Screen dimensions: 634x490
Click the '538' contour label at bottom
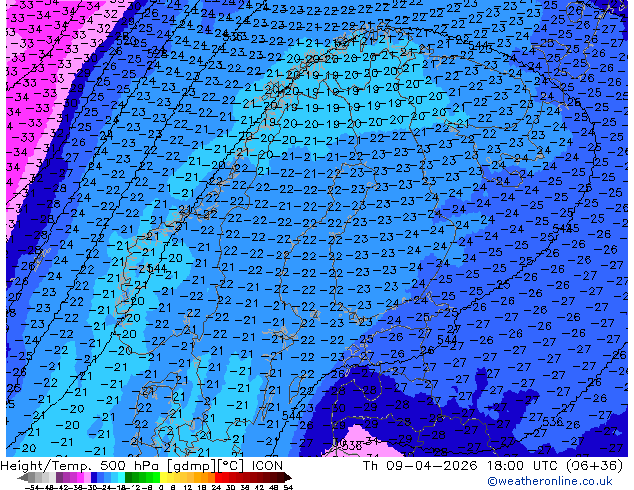pos(352,446)
